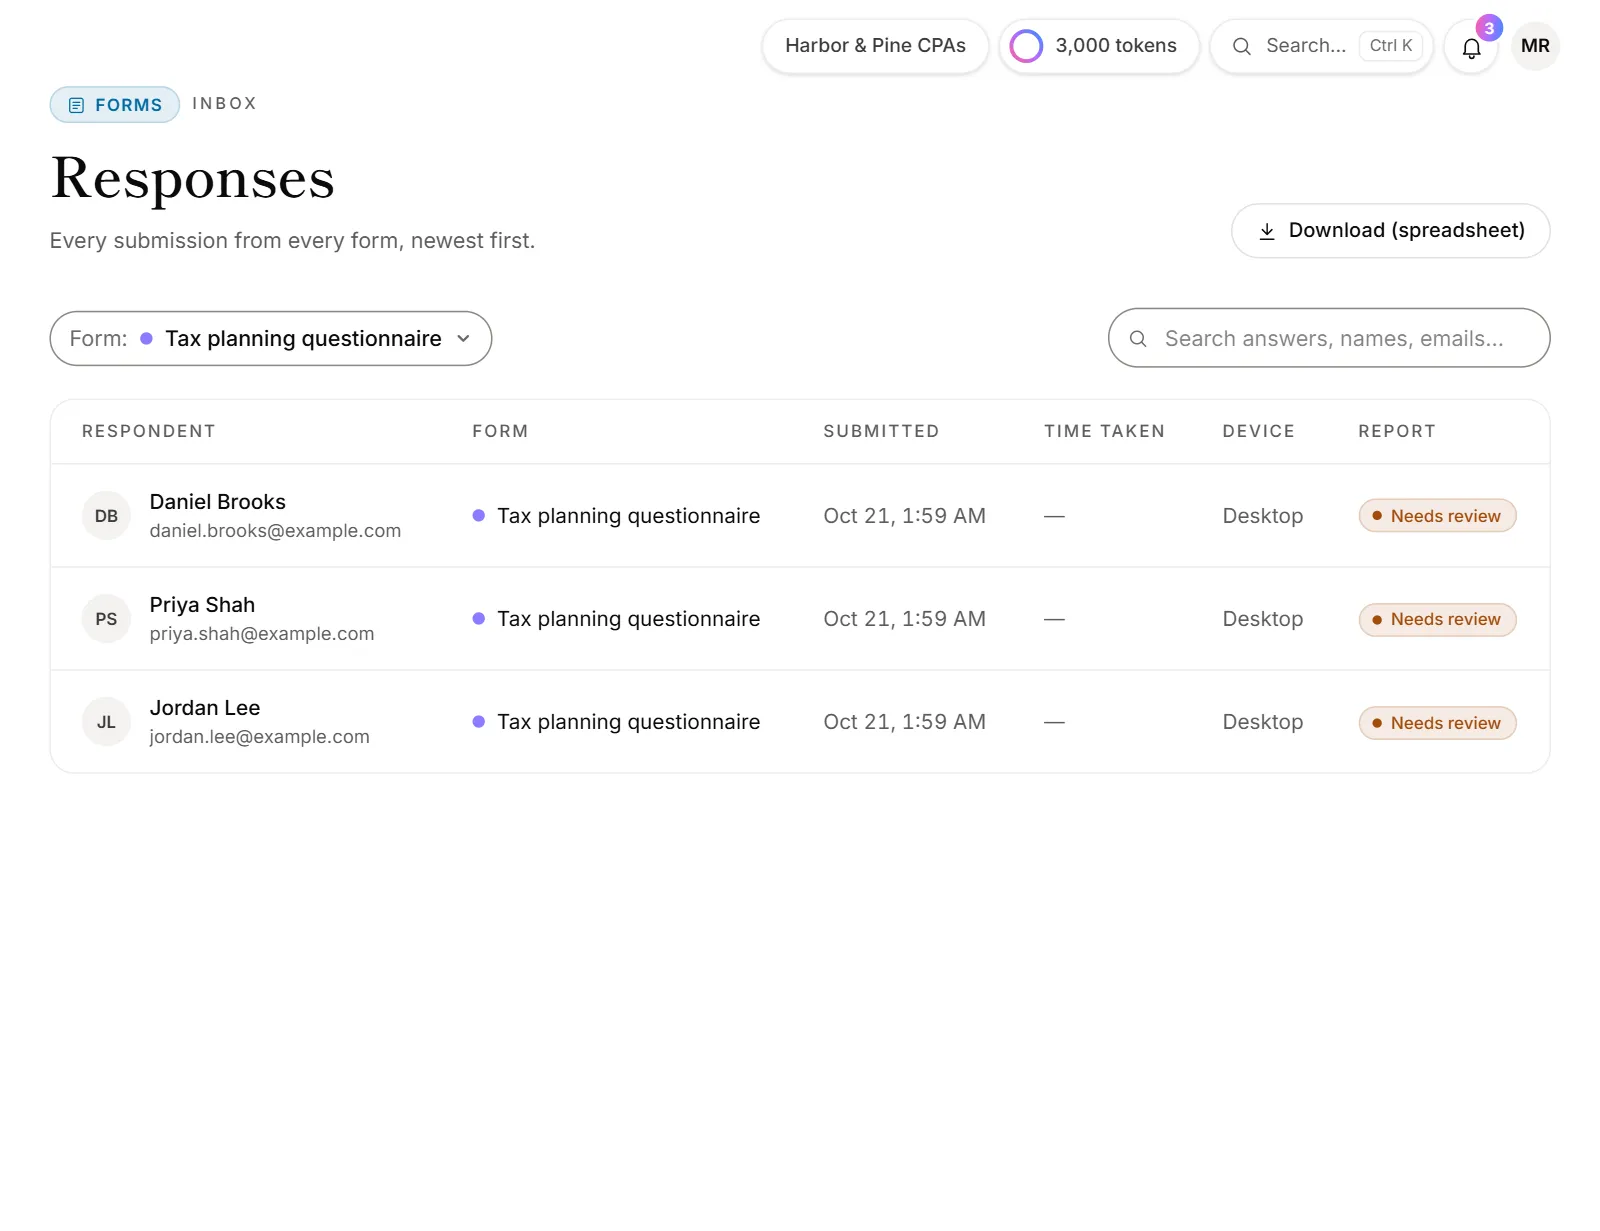The image size is (1600, 1231).
Task: Open the MR user avatar menu
Action: point(1535,46)
